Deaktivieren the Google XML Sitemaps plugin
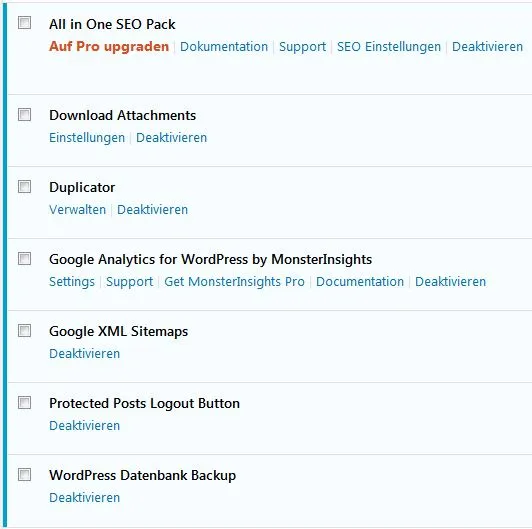 pos(84,354)
